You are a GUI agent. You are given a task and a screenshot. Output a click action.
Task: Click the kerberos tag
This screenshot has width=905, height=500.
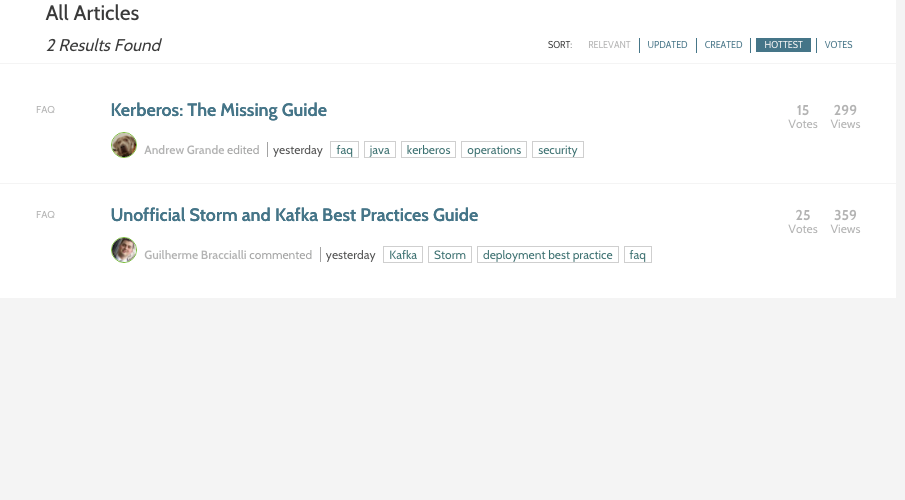pyautogui.click(x=428, y=150)
